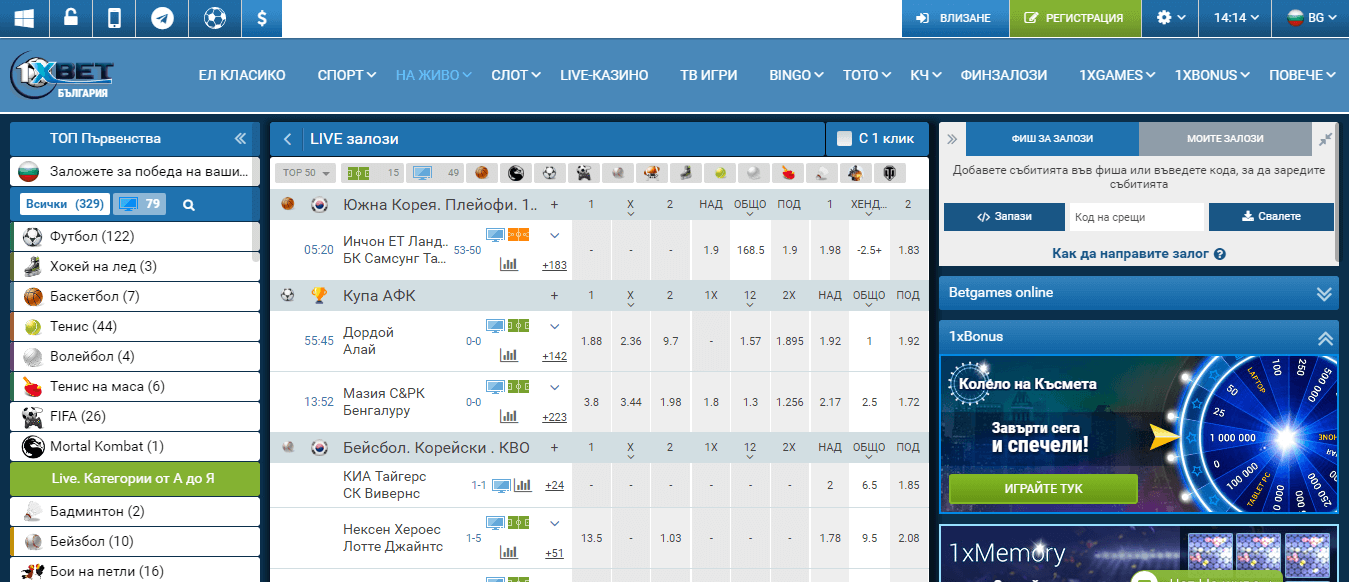The width and height of the screenshot is (1349, 582).
Task: Open the LIVE-КАЗИНО menu item
Action: [x=604, y=75]
